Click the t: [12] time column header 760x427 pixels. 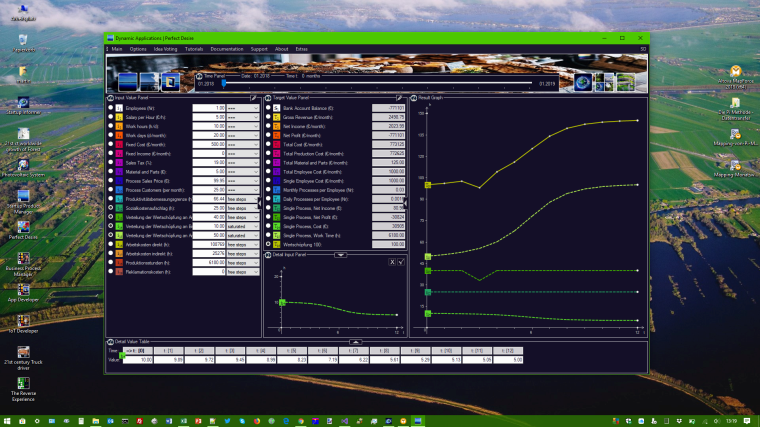click(x=508, y=350)
